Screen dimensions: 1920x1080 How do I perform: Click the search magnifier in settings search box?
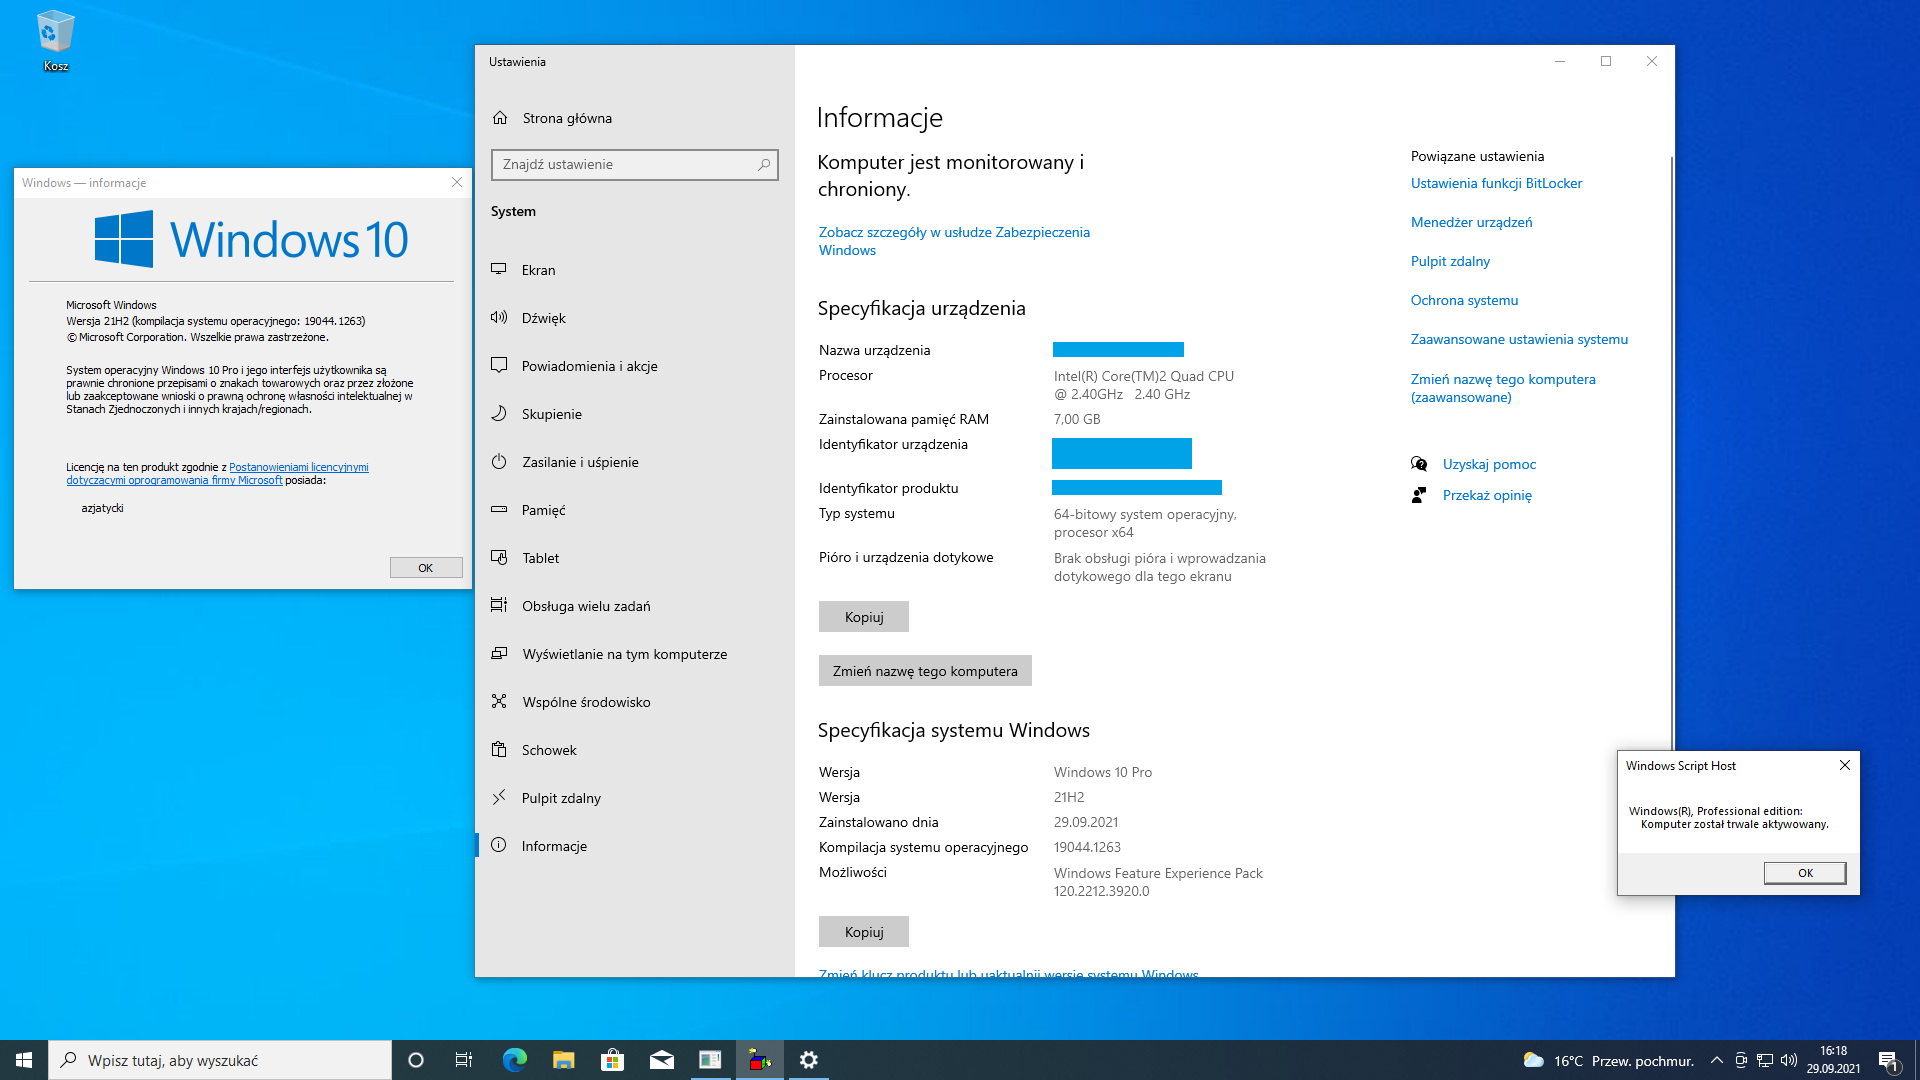(764, 164)
